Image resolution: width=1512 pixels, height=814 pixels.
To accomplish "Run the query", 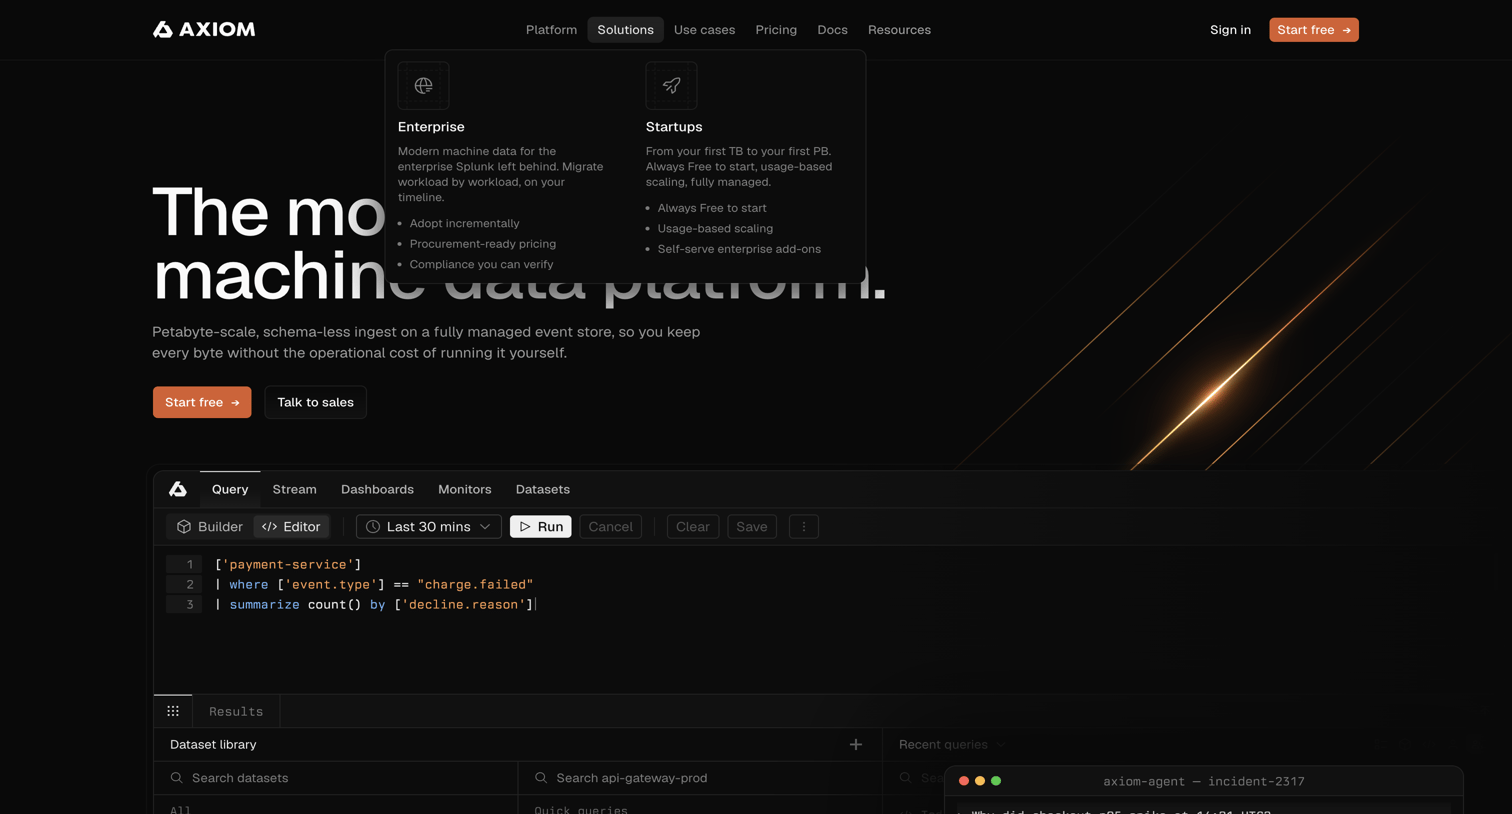I will coord(540,527).
